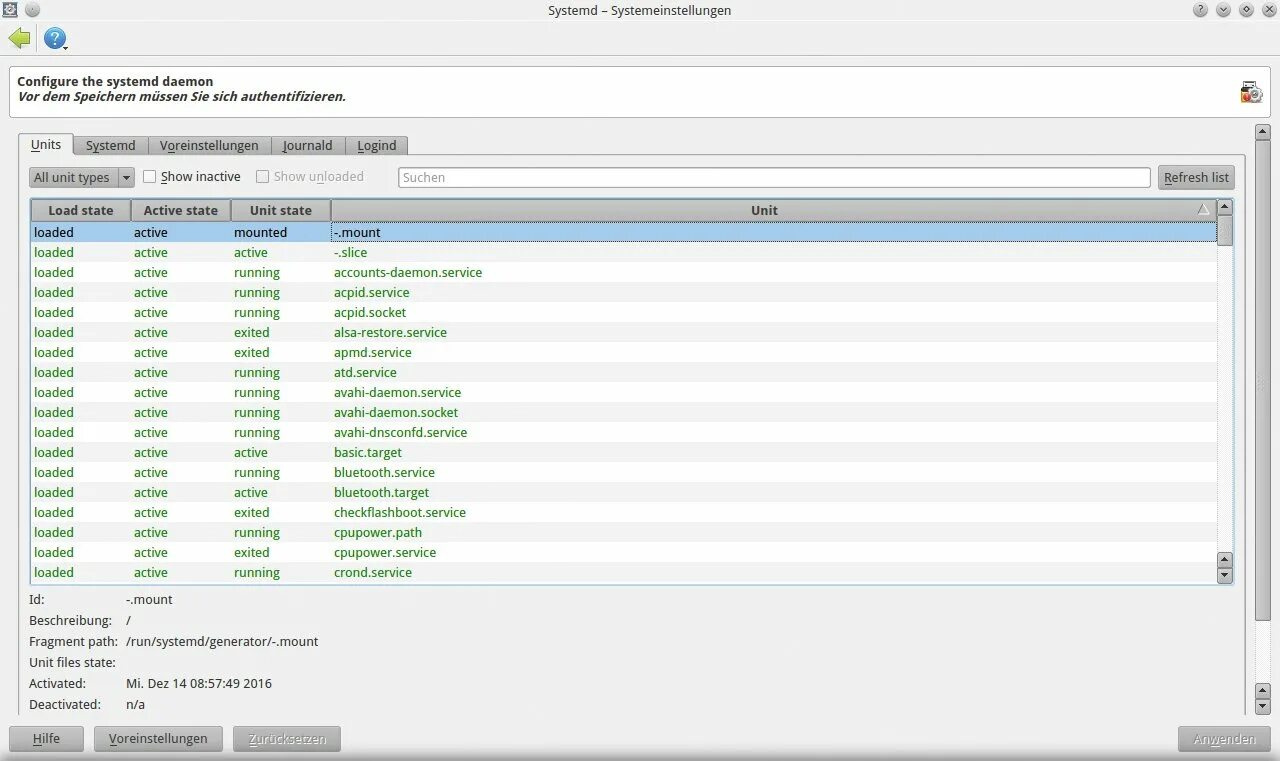The width and height of the screenshot is (1280, 761).
Task: Select the -.mount unit row
Action: pos(623,232)
